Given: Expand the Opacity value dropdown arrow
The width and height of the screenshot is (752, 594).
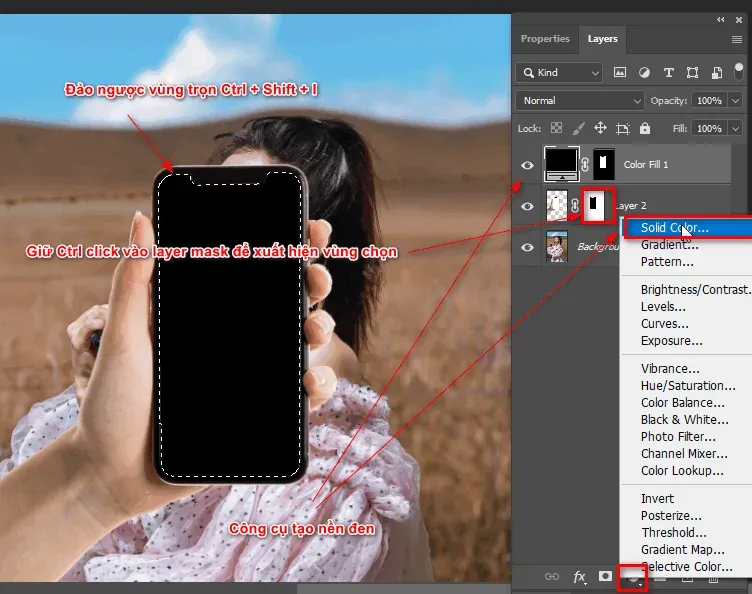Looking at the screenshot, I should [736, 101].
